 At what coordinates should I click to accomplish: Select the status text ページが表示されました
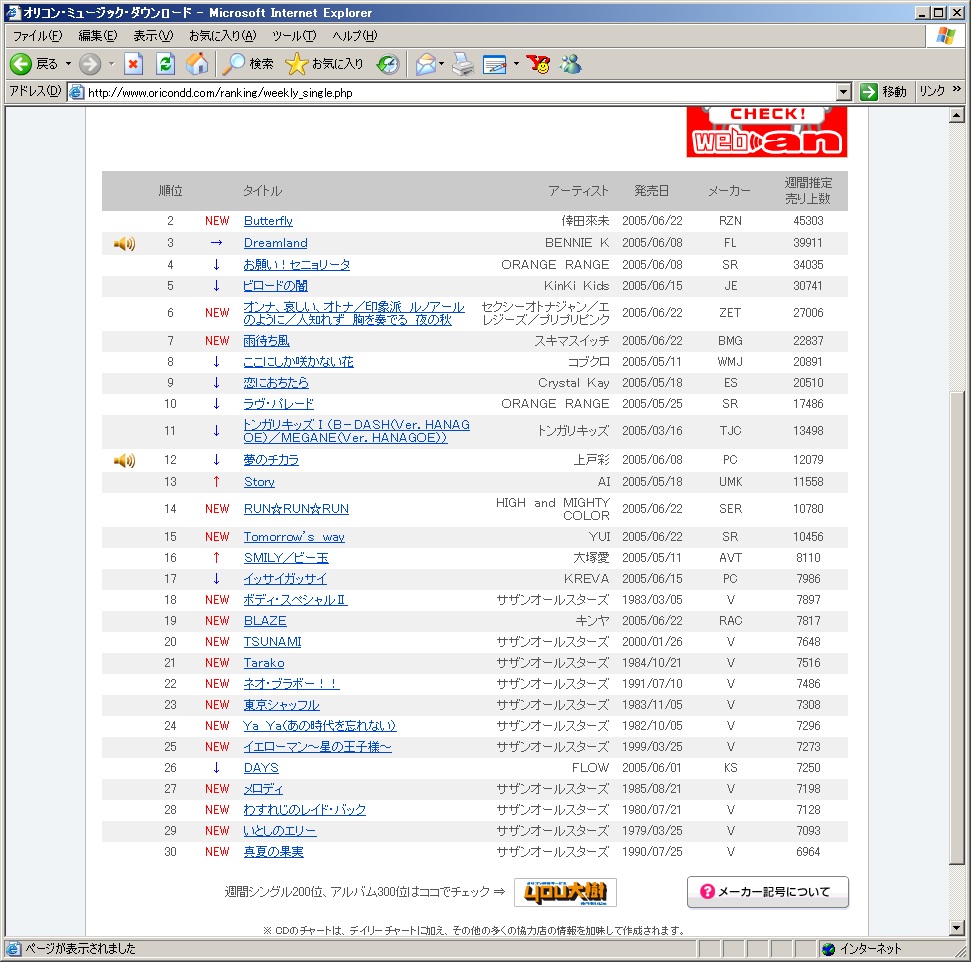(x=80, y=949)
